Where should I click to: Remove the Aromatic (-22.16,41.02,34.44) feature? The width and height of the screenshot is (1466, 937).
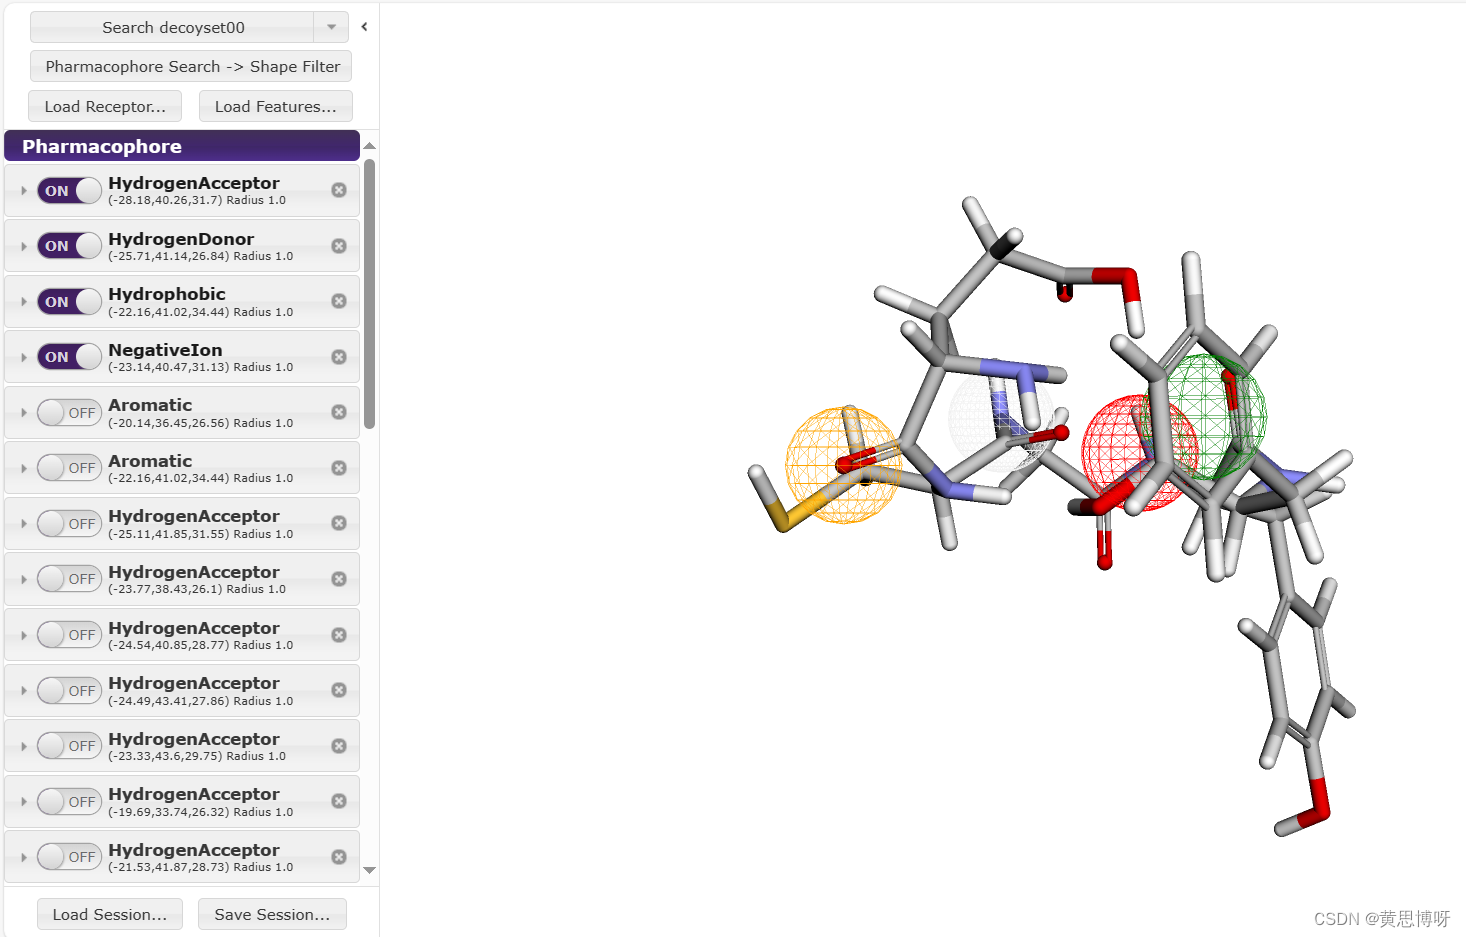click(339, 468)
